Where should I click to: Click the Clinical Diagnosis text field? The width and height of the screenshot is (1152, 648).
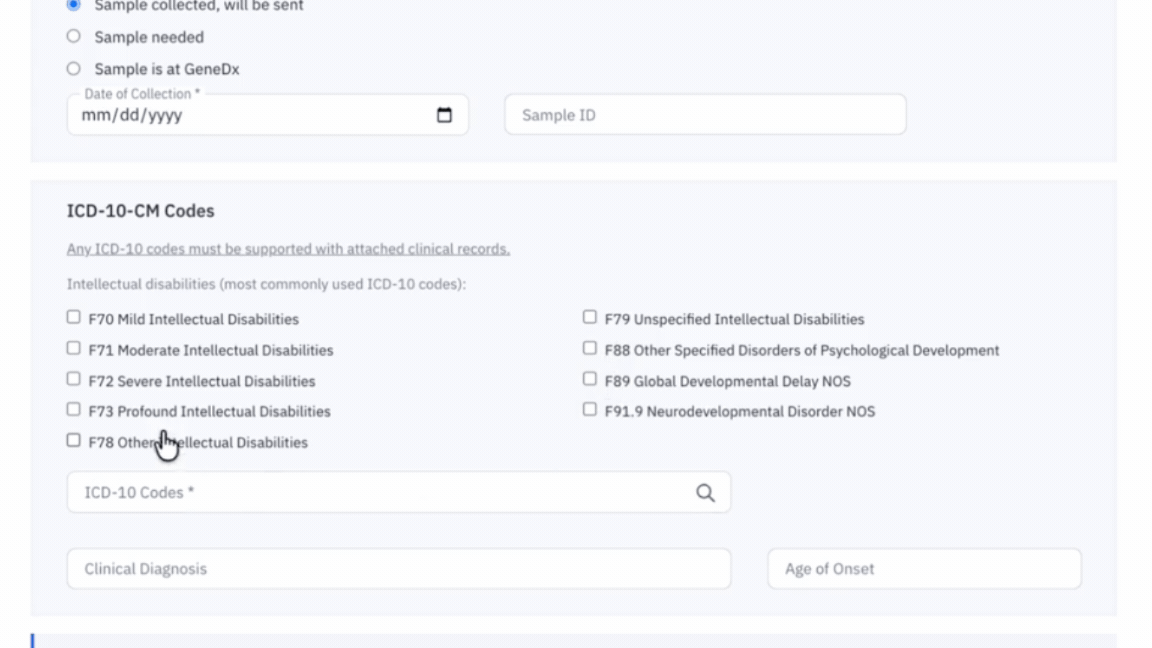pyautogui.click(x=399, y=569)
